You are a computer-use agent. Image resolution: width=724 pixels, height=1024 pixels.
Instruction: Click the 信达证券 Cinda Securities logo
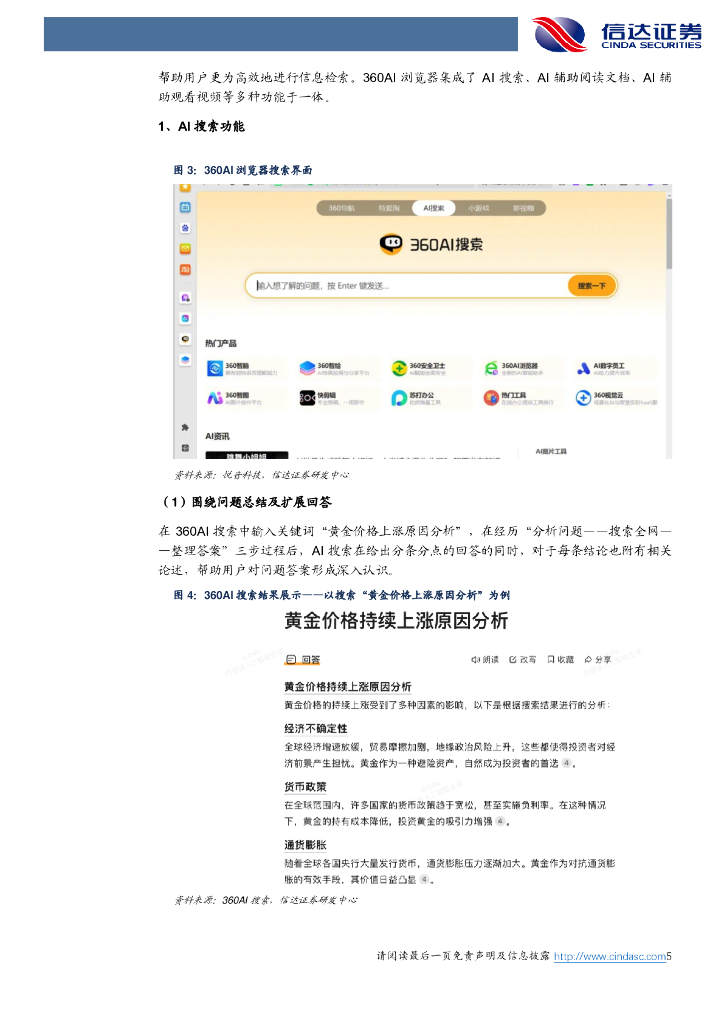coord(617,34)
